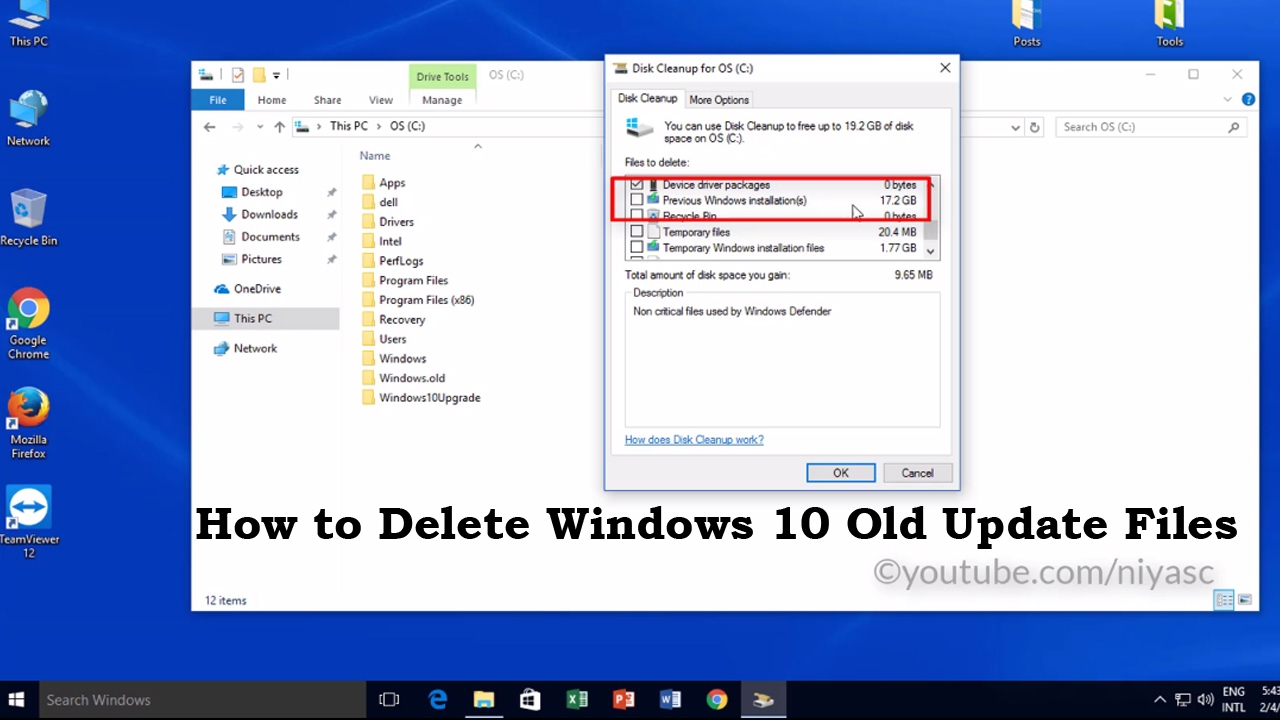This screenshot has width=1280, height=720.
Task: Close the Disk Cleanup dialog
Action: tap(945, 68)
